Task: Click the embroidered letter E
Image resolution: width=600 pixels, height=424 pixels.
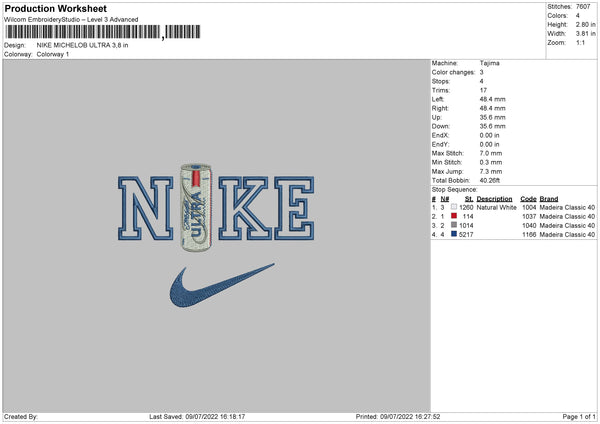Action: (294, 208)
